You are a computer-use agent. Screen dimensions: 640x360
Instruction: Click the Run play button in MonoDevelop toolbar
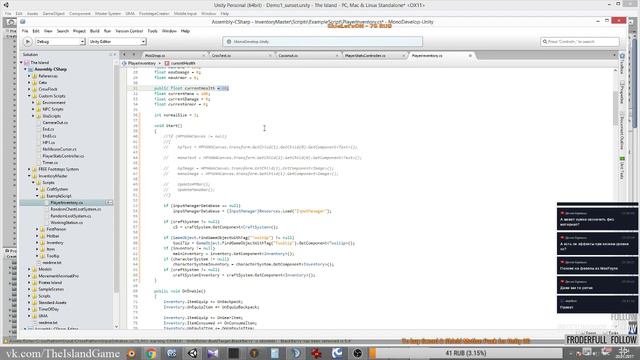tap(28, 42)
